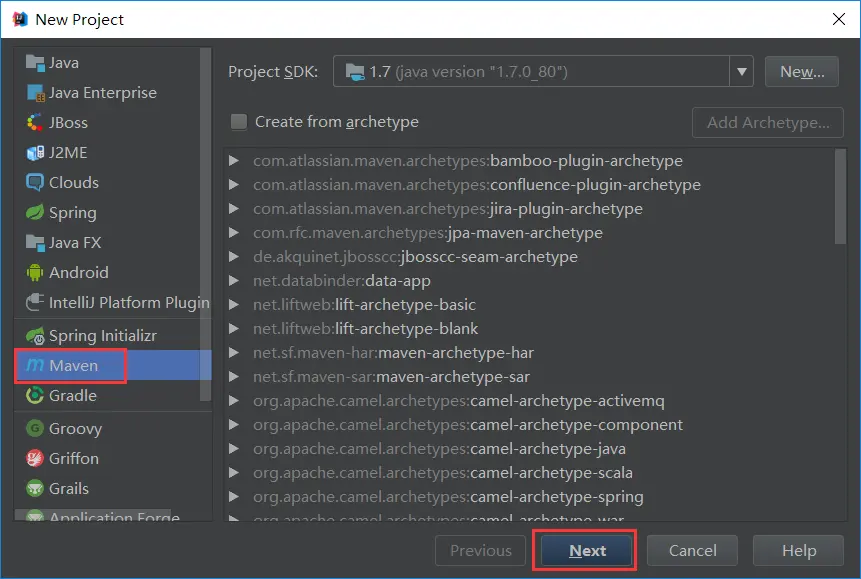Click the Cancel button
Image resolution: width=861 pixels, height=579 pixels.
click(692, 550)
